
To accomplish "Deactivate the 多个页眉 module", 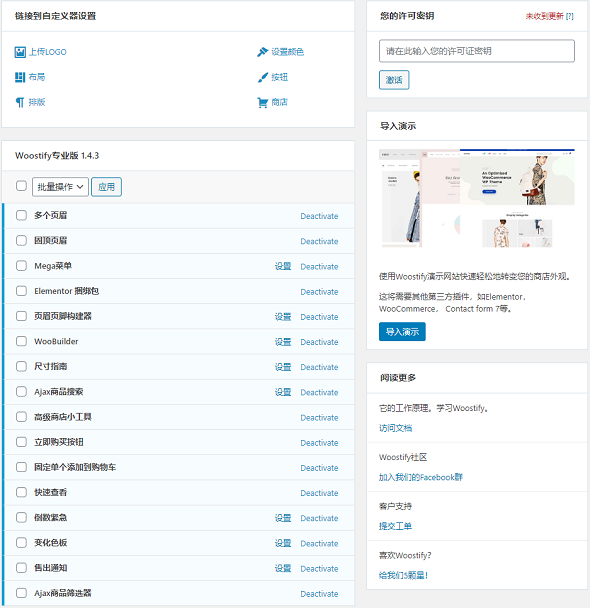I will coord(319,216).
